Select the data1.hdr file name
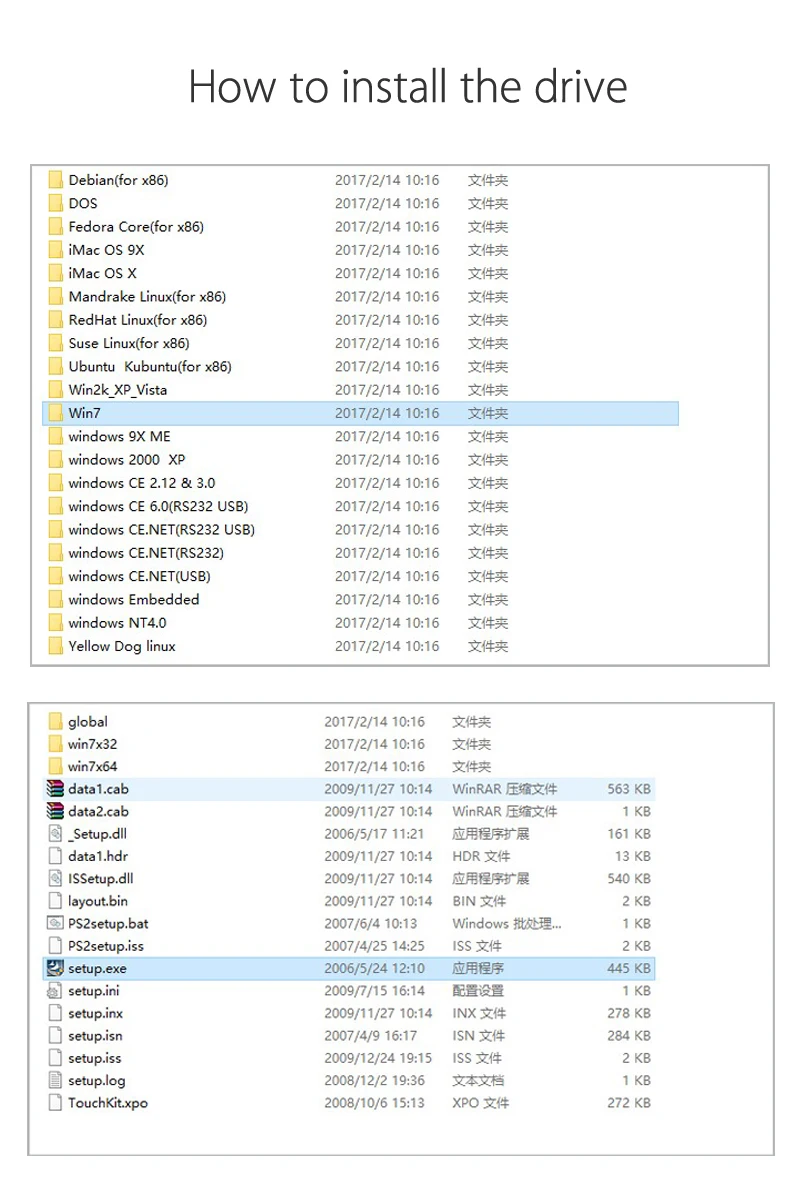Viewport: 800px width, 1200px height. pos(98,856)
